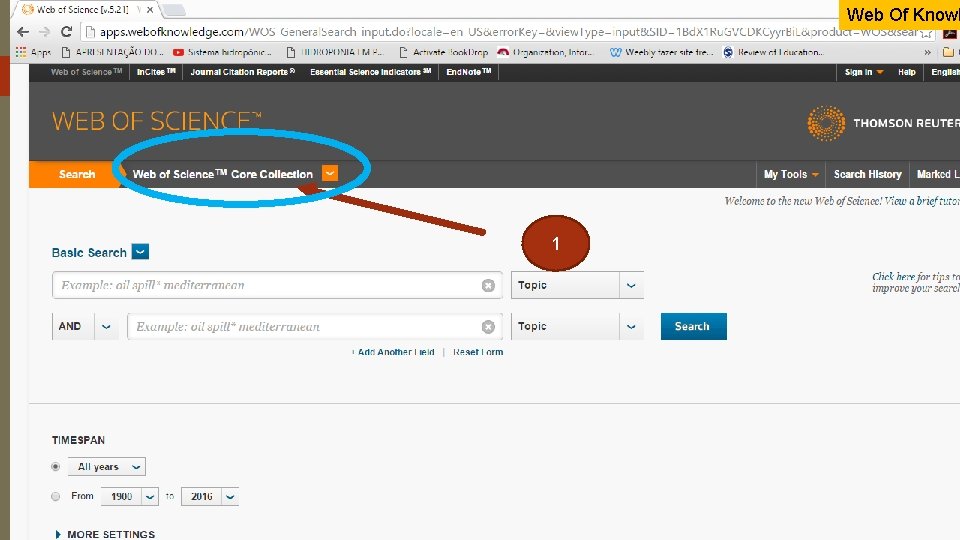Select the From year range radio button
Viewport: 960px width, 540px height.
click(x=56, y=496)
